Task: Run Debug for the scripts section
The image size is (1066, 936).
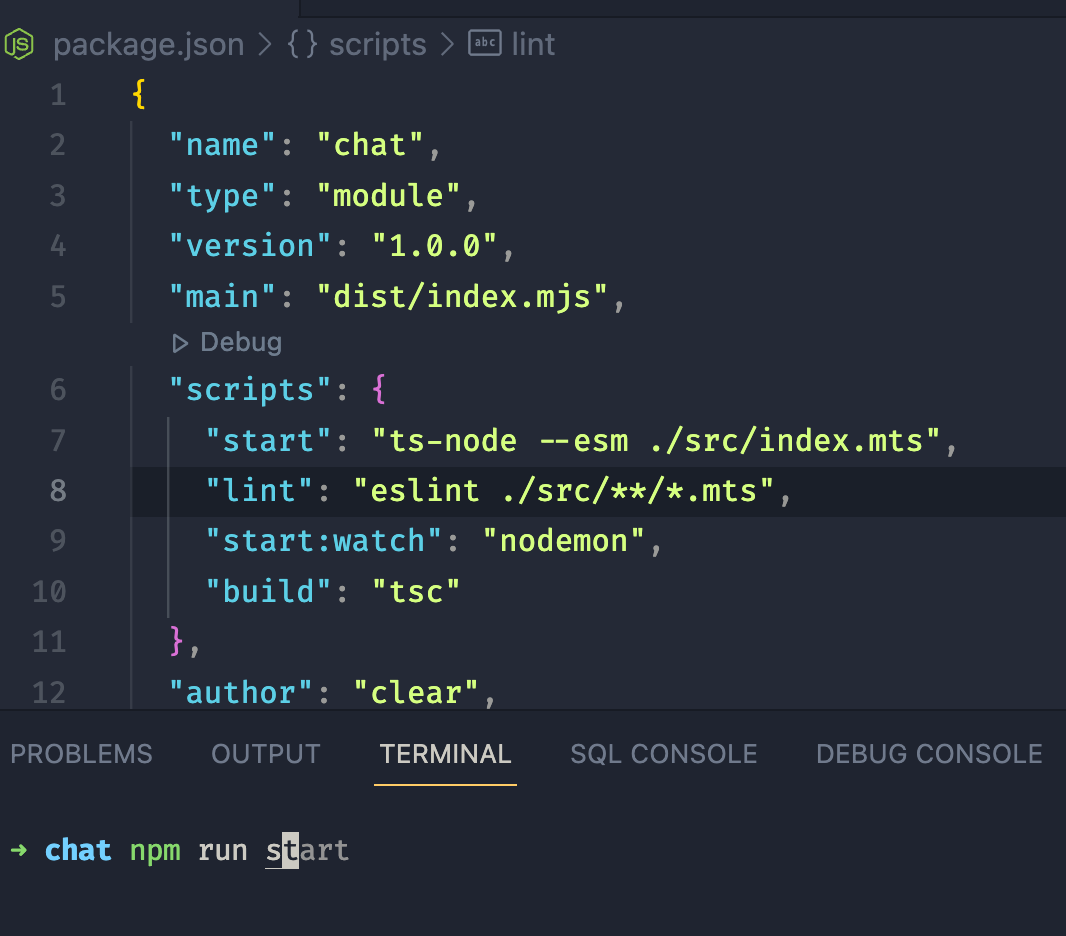Action: click(x=226, y=342)
